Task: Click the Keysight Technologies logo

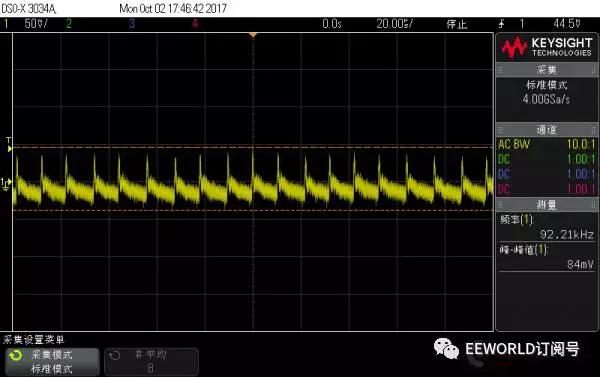Action: [546, 47]
